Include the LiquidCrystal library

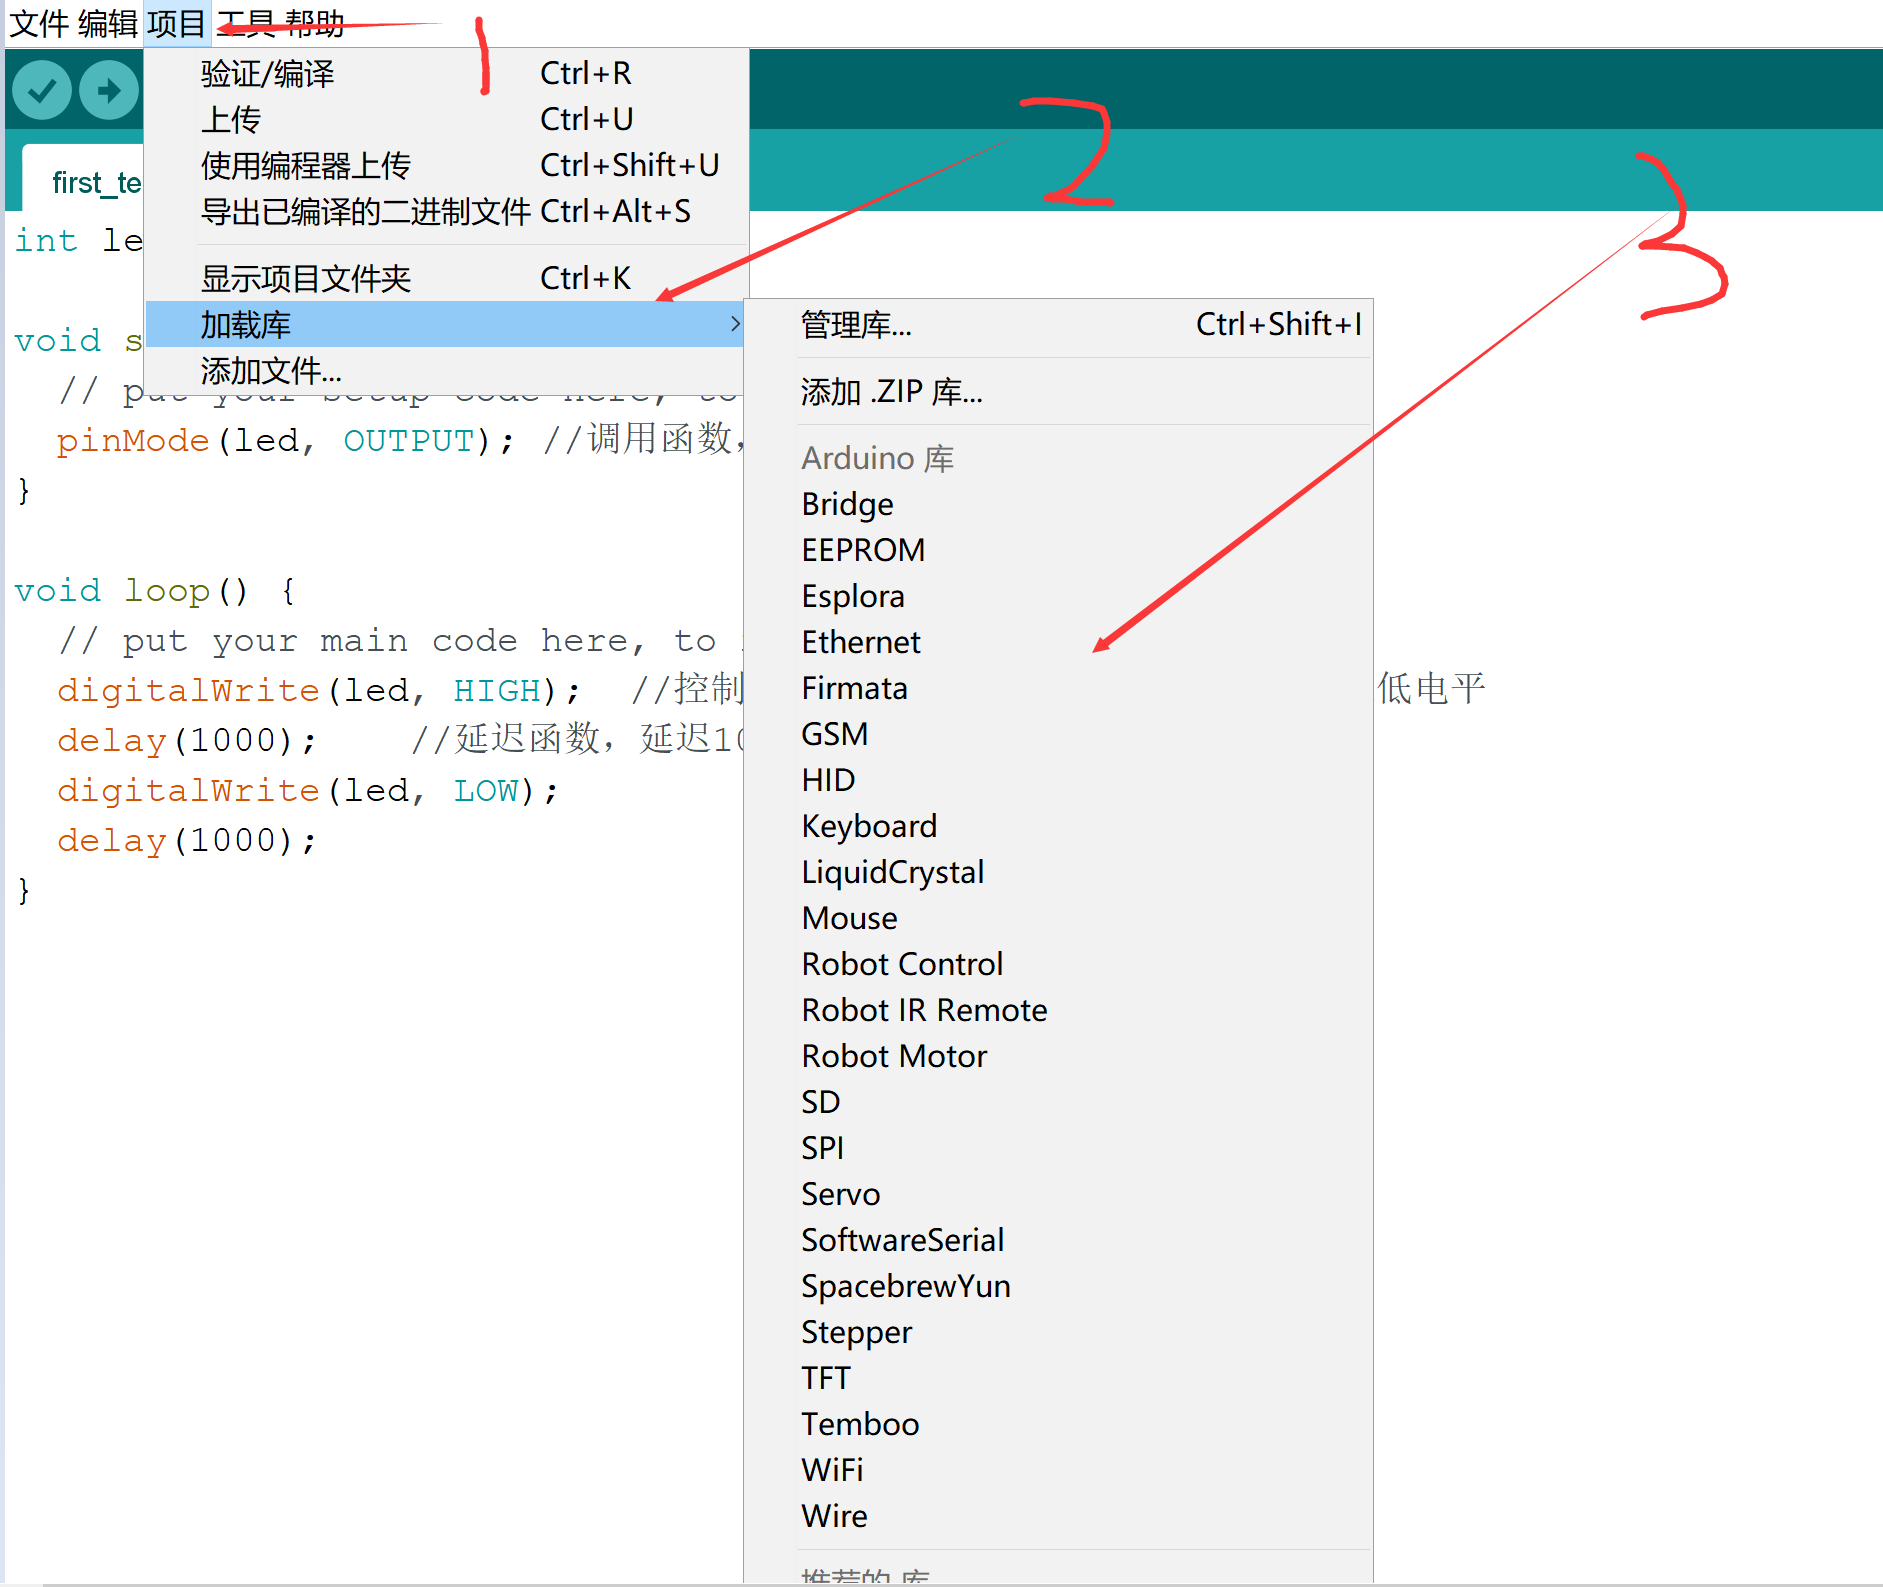(x=892, y=871)
